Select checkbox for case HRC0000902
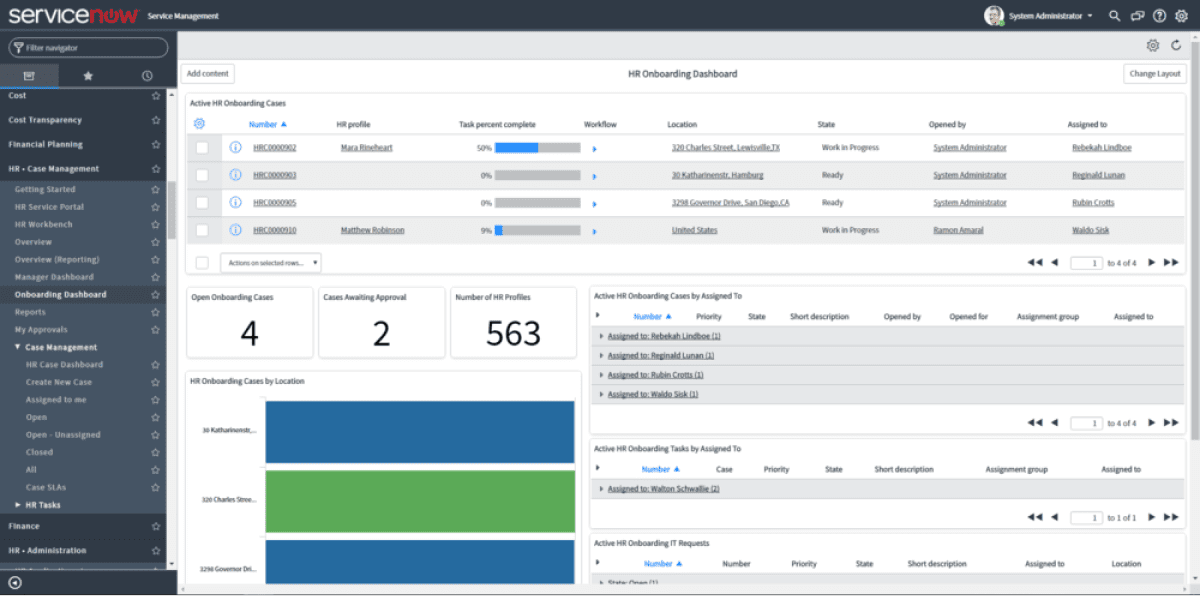This screenshot has width=1200, height=596. click(202, 148)
